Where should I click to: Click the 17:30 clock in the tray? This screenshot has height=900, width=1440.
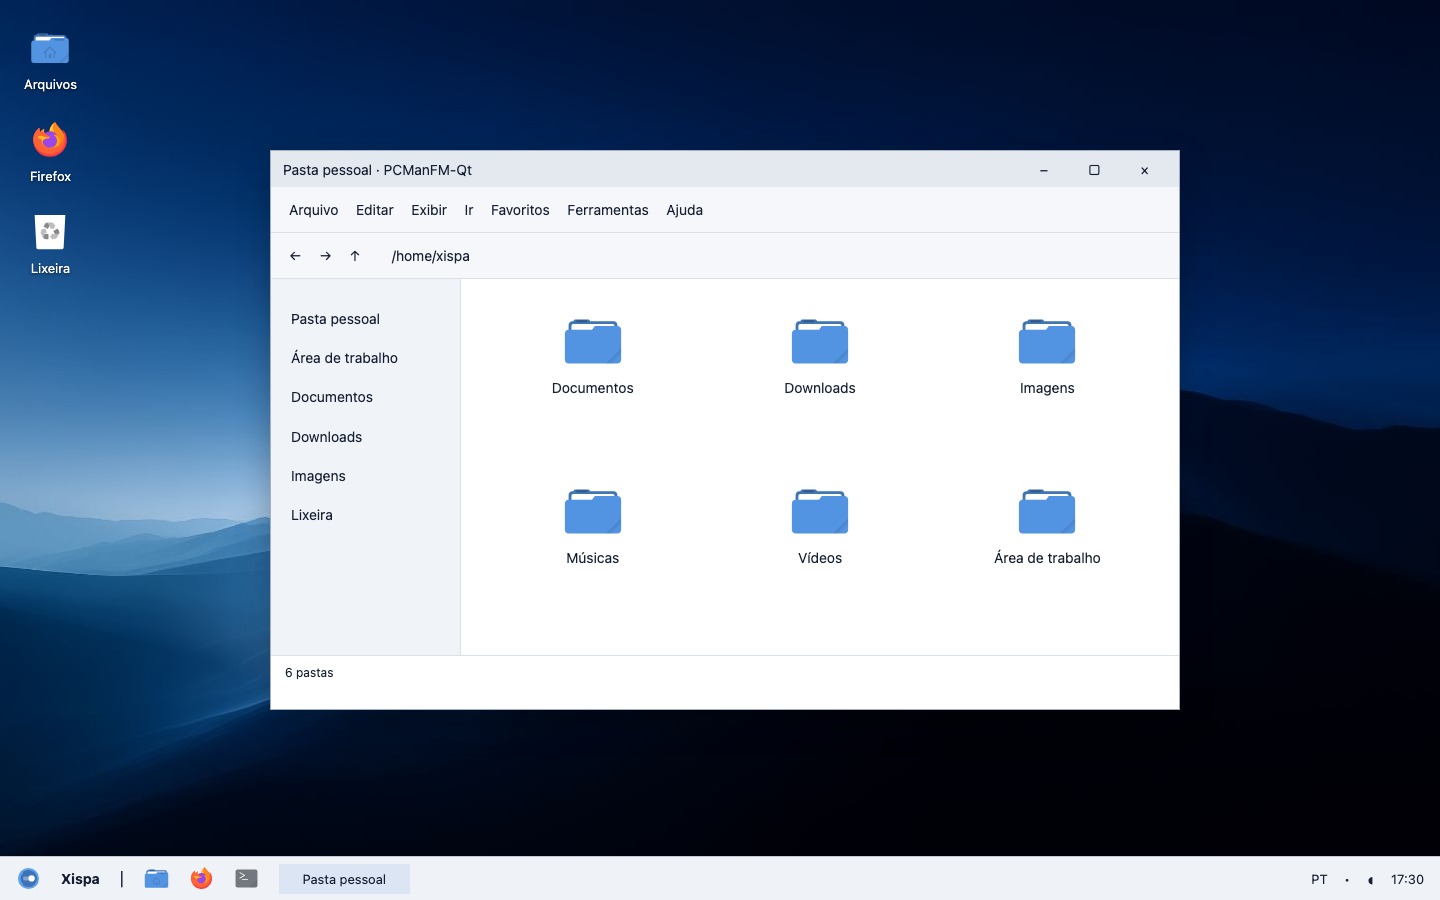tap(1407, 879)
